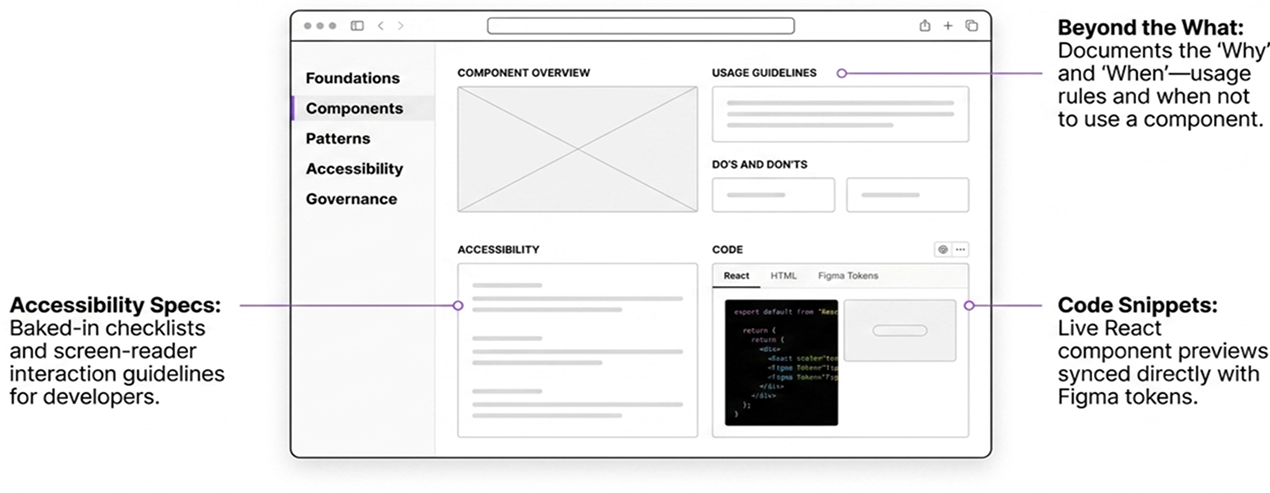The image size is (1270, 493).
Task: Toggle the browser sidebar panel icon
Action: coord(357,26)
